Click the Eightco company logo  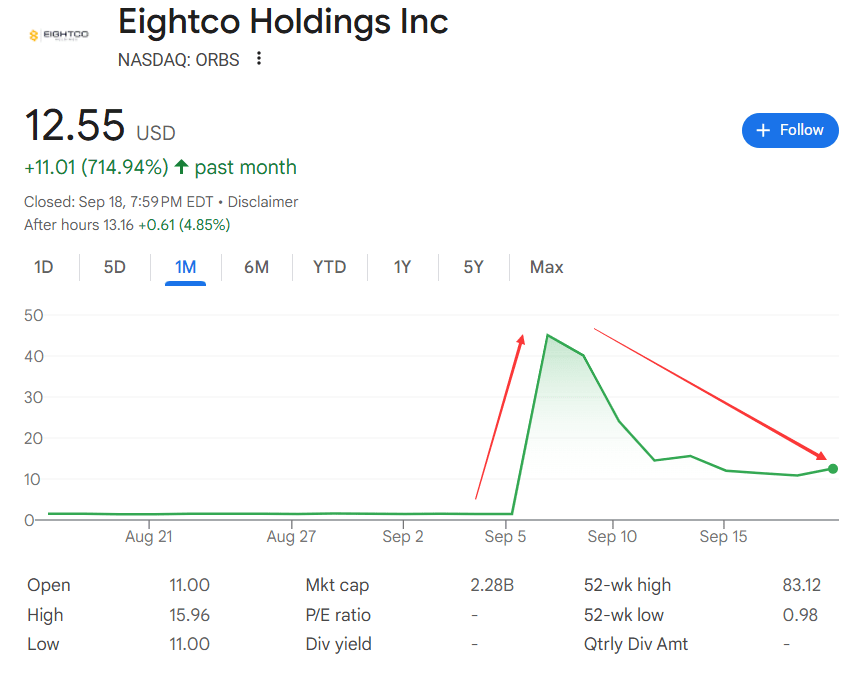(58, 35)
